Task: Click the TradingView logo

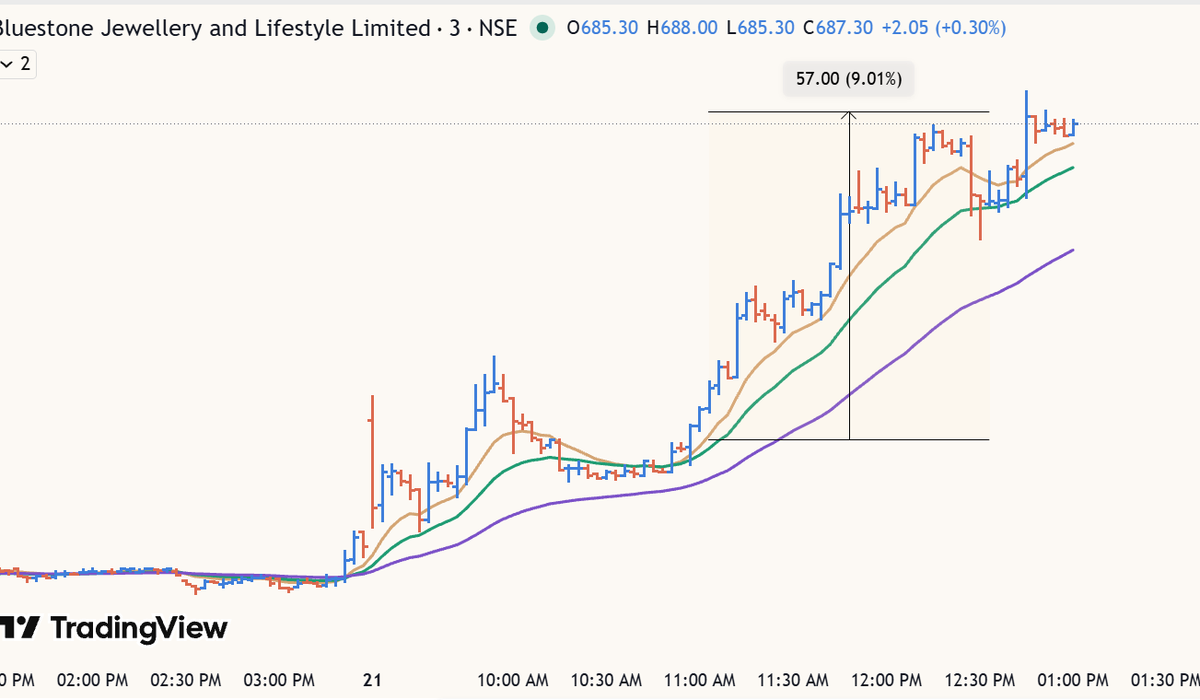Action: tap(113, 628)
